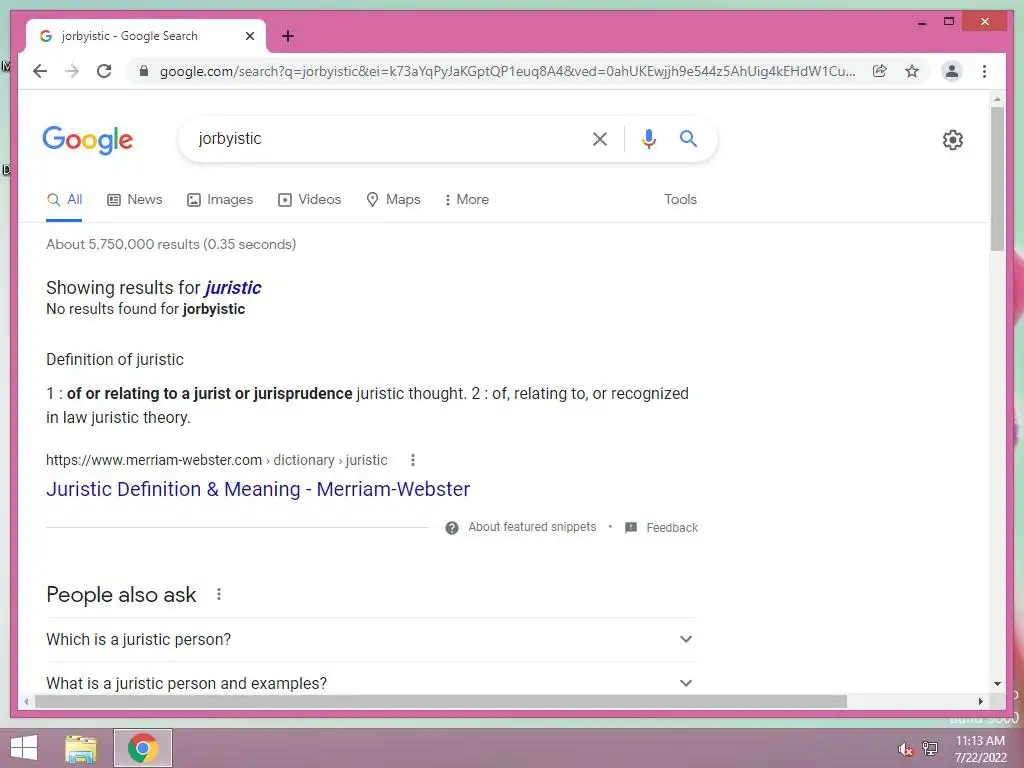
Task: Expand 'Which is a juristic person?' question
Action: 371,639
